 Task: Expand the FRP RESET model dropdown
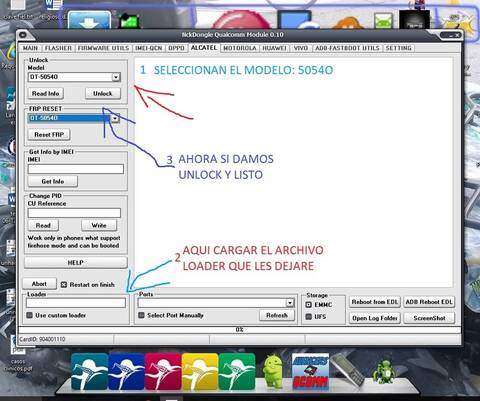115,118
